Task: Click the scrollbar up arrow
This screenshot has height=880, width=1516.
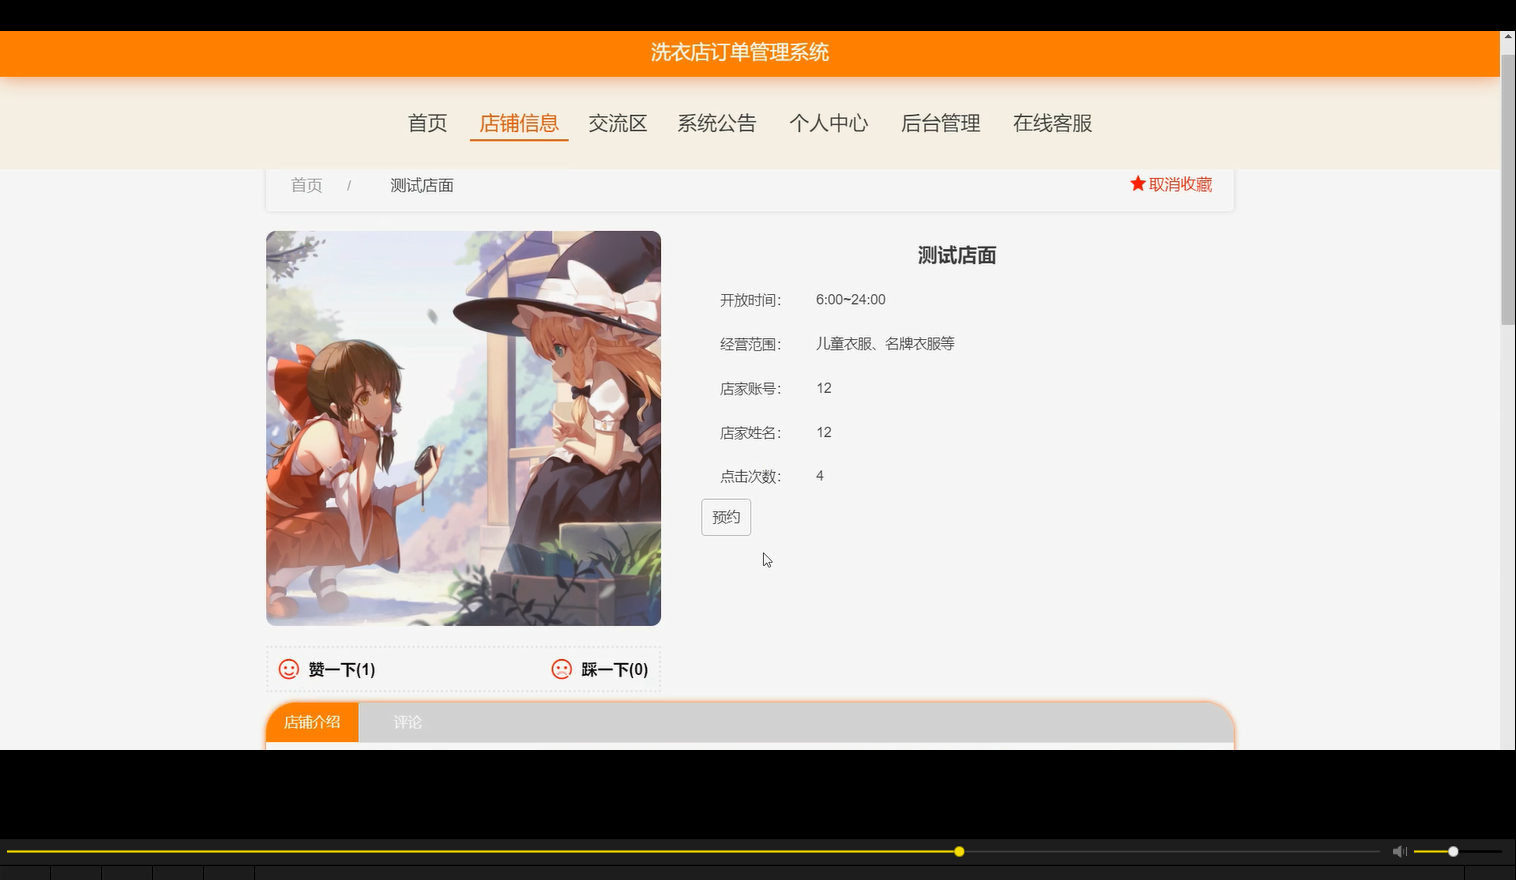Action: (1508, 38)
